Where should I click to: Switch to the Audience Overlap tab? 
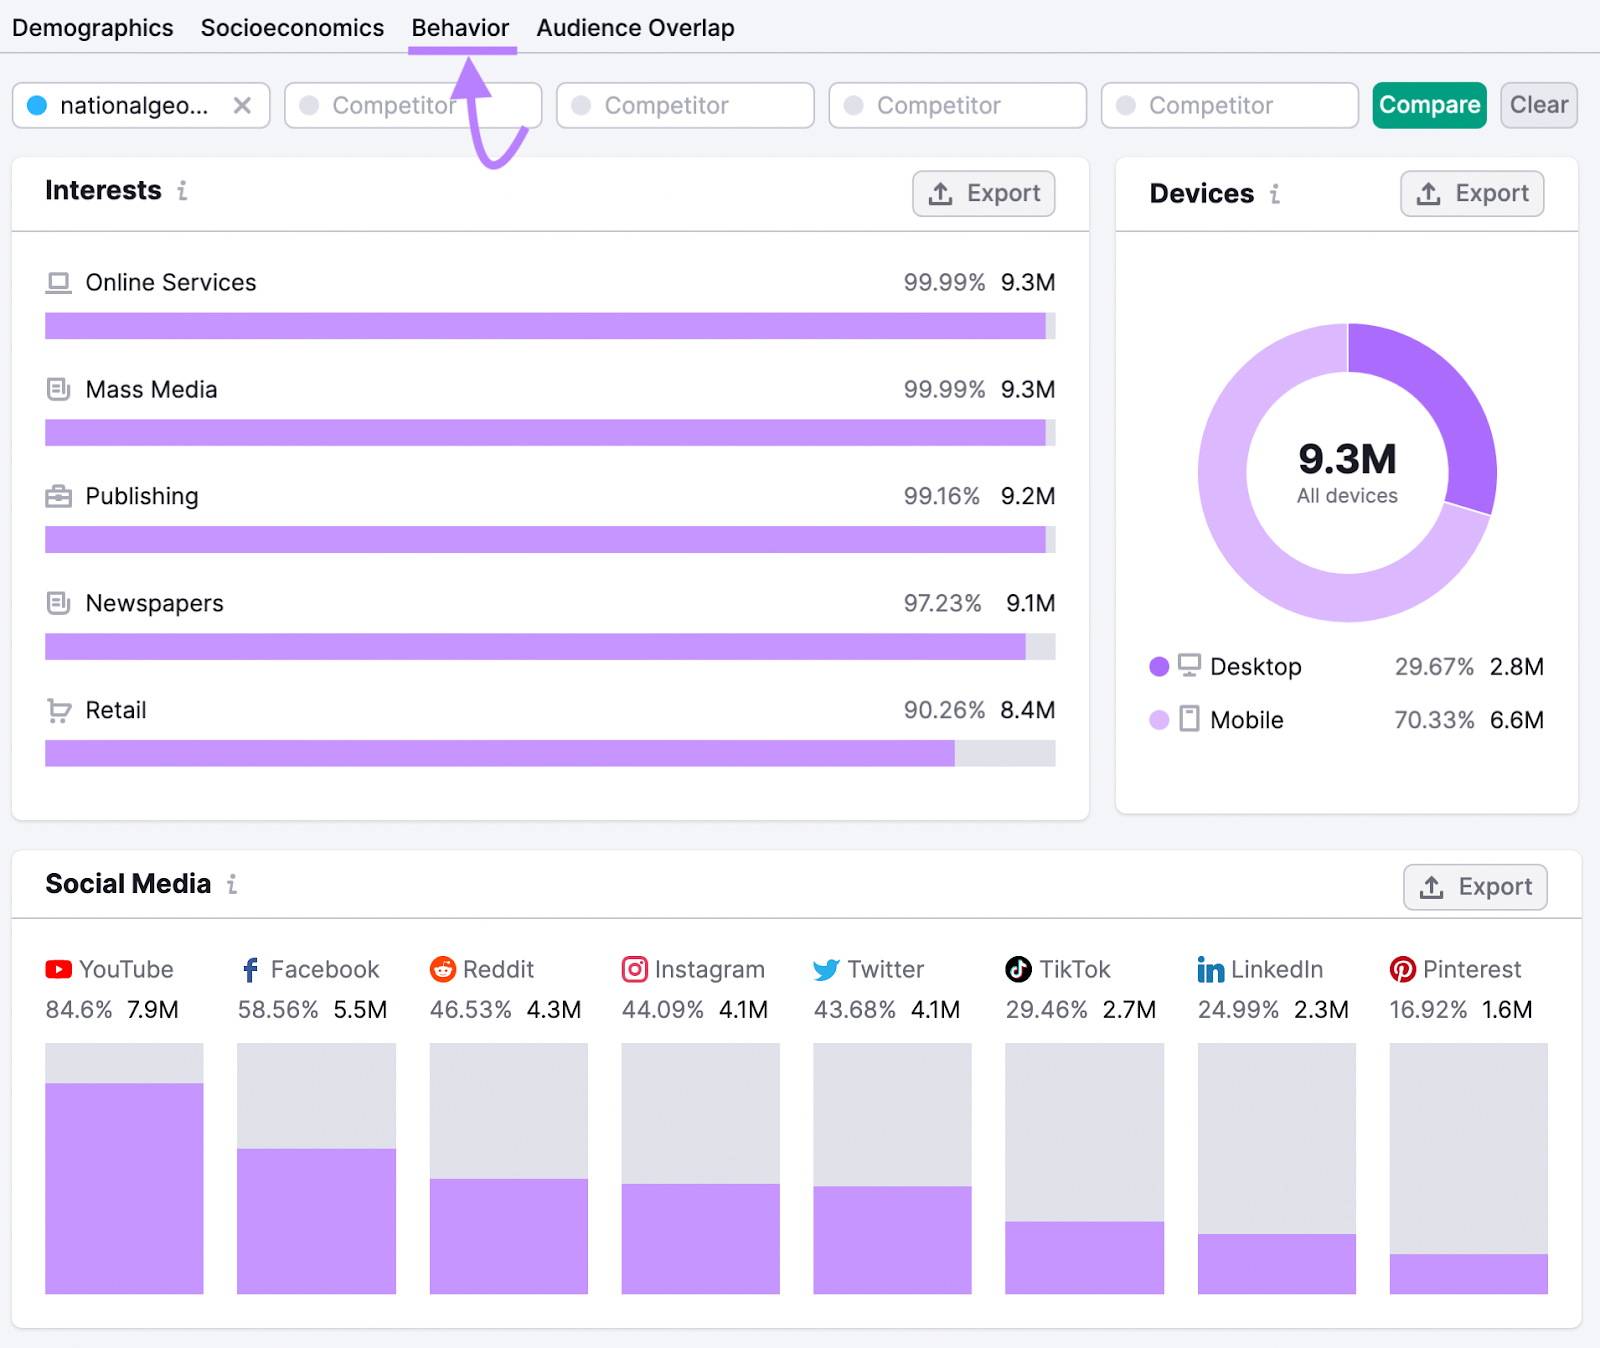tap(635, 28)
